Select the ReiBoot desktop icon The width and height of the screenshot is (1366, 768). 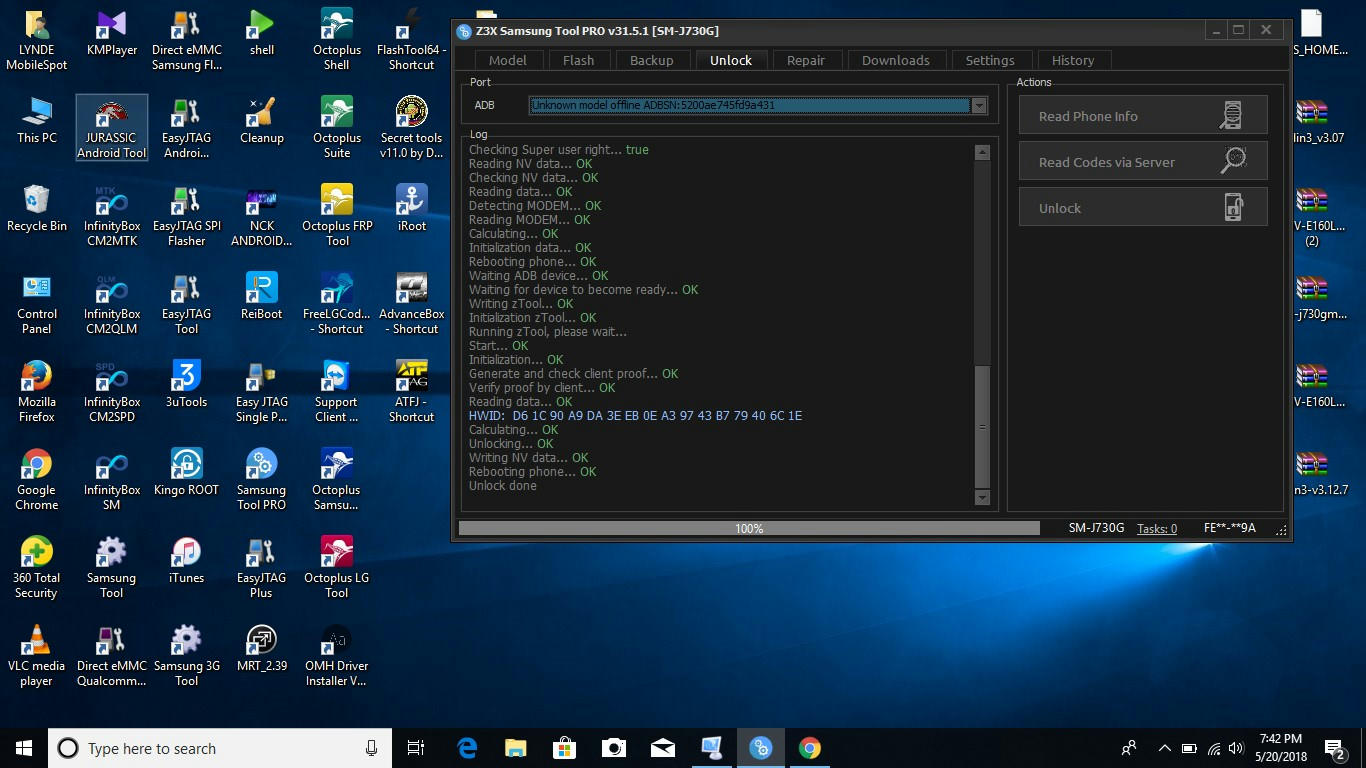tap(262, 296)
